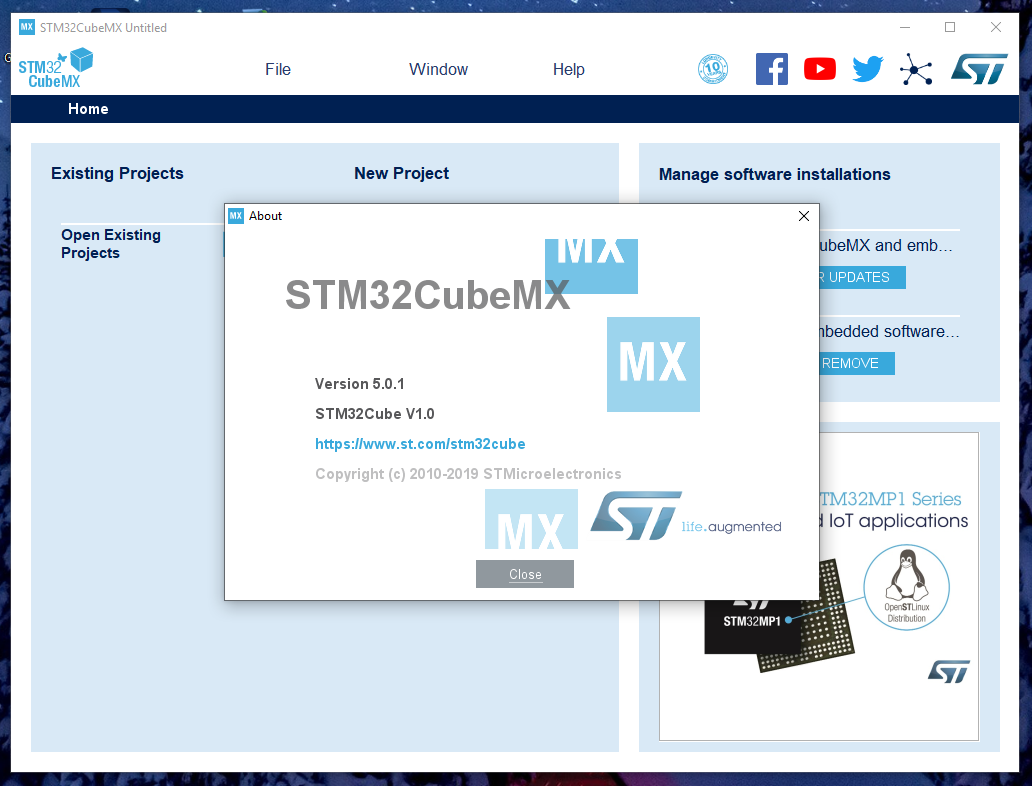Click the Manage software installations heading
Image resolution: width=1032 pixels, height=786 pixels.
point(775,174)
